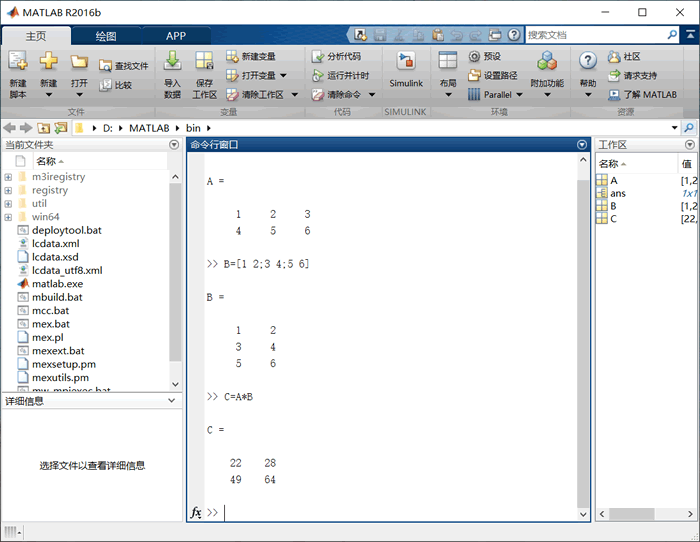Click the Compare (比较) icon

point(105,85)
